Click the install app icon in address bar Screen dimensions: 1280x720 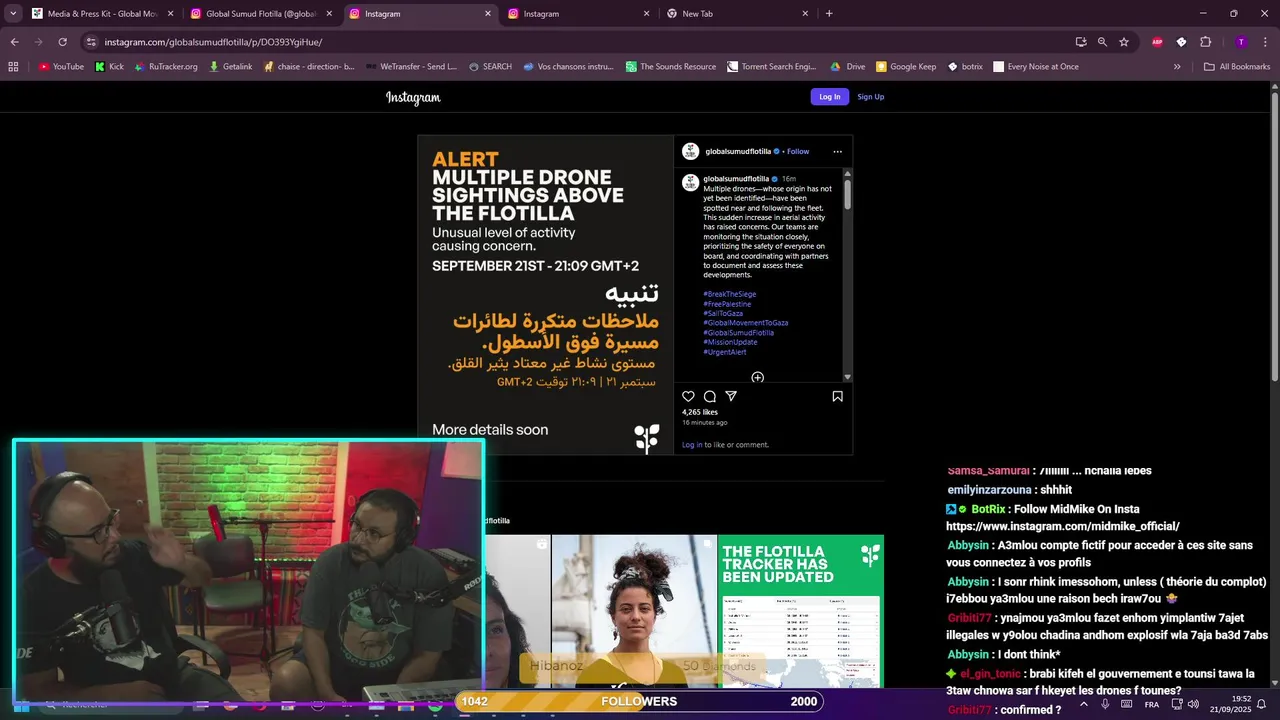click(x=1081, y=42)
